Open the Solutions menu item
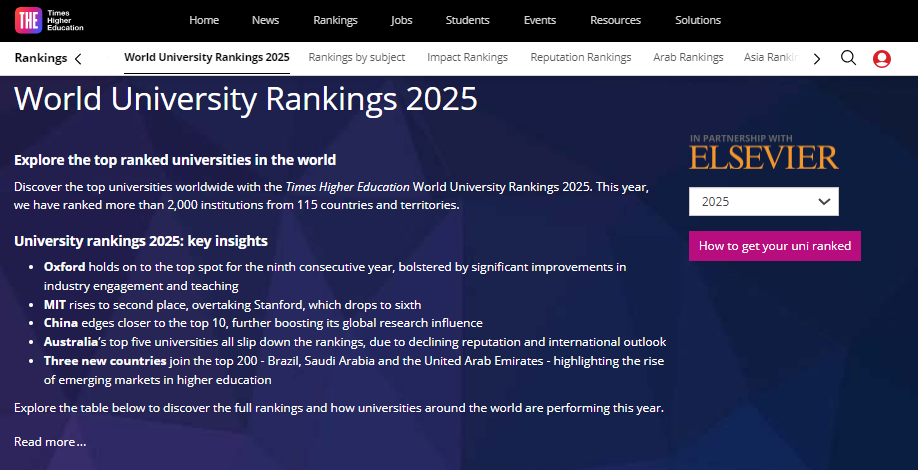This screenshot has height=470, width=918. [x=698, y=20]
